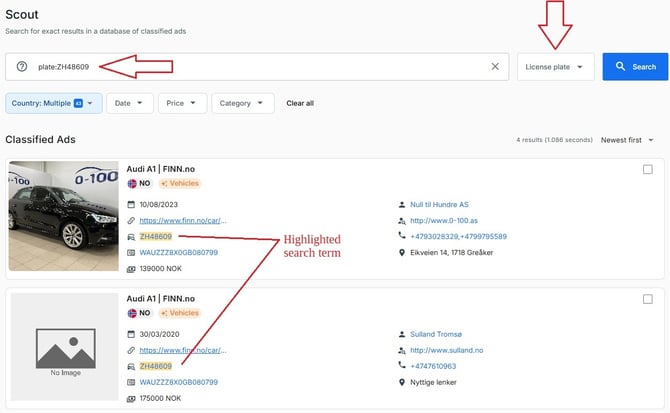The width and height of the screenshot is (670, 413).
Task: Open the finn.no link in the 10/08/2023 ad
Action: point(183,221)
